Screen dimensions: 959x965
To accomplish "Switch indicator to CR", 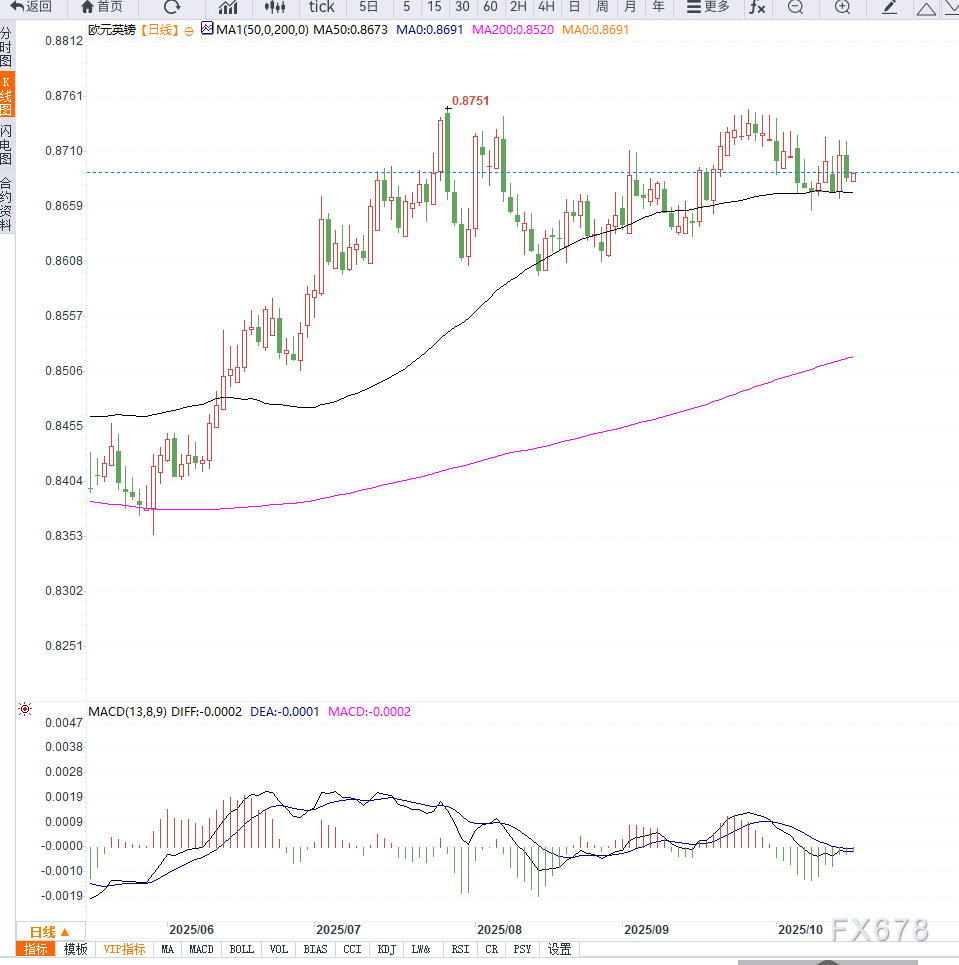I will (491, 949).
